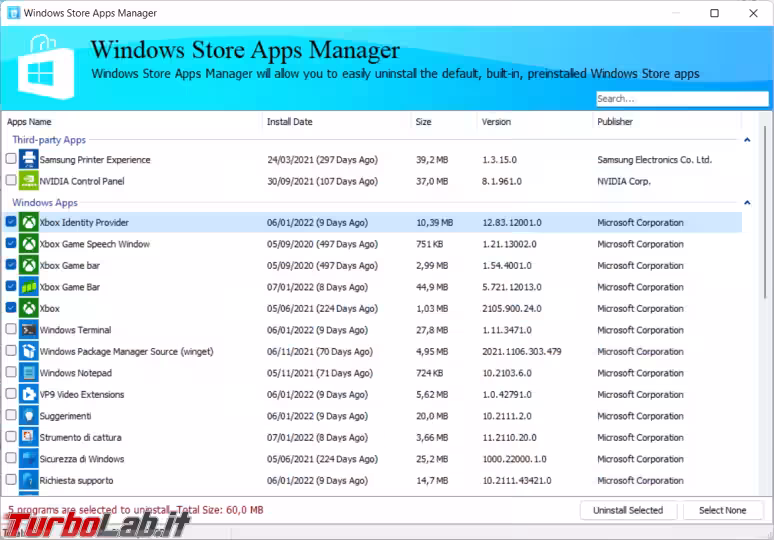
Task: Sort list by Install Date column
Action: (x=290, y=122)
